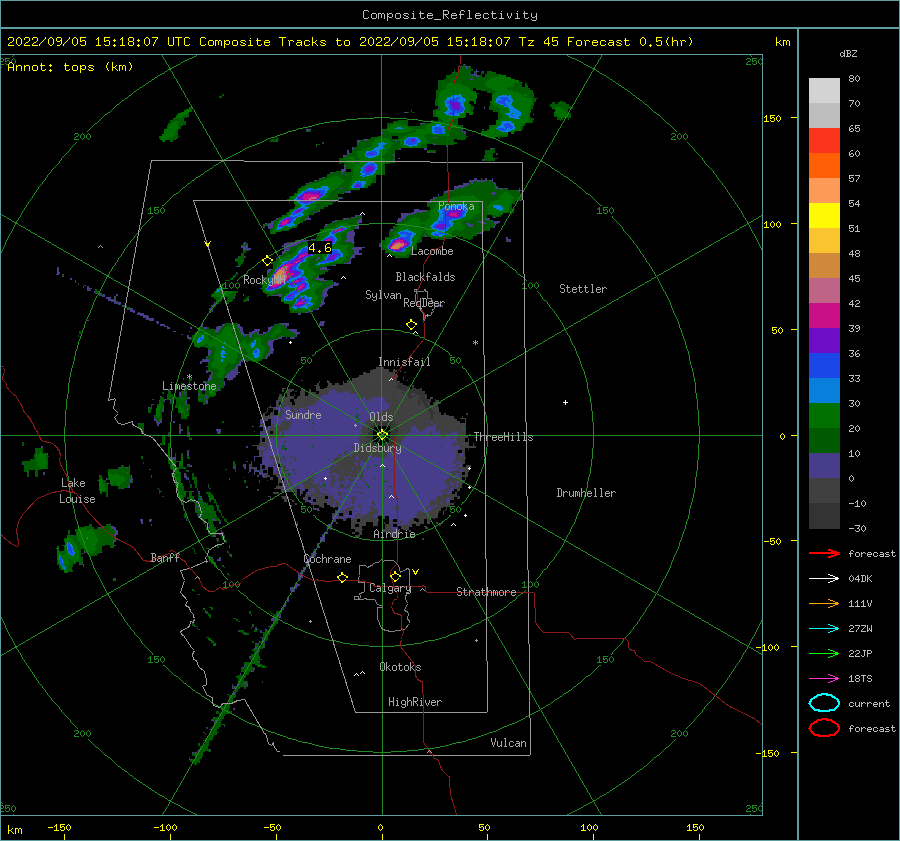Click the Calgary city label
This screenshot has width=900, height=841.
pos(390,588)
